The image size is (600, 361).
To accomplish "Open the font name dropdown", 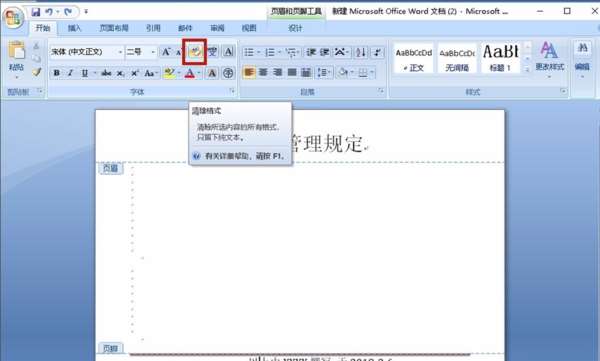I will (x=120, y=52).
